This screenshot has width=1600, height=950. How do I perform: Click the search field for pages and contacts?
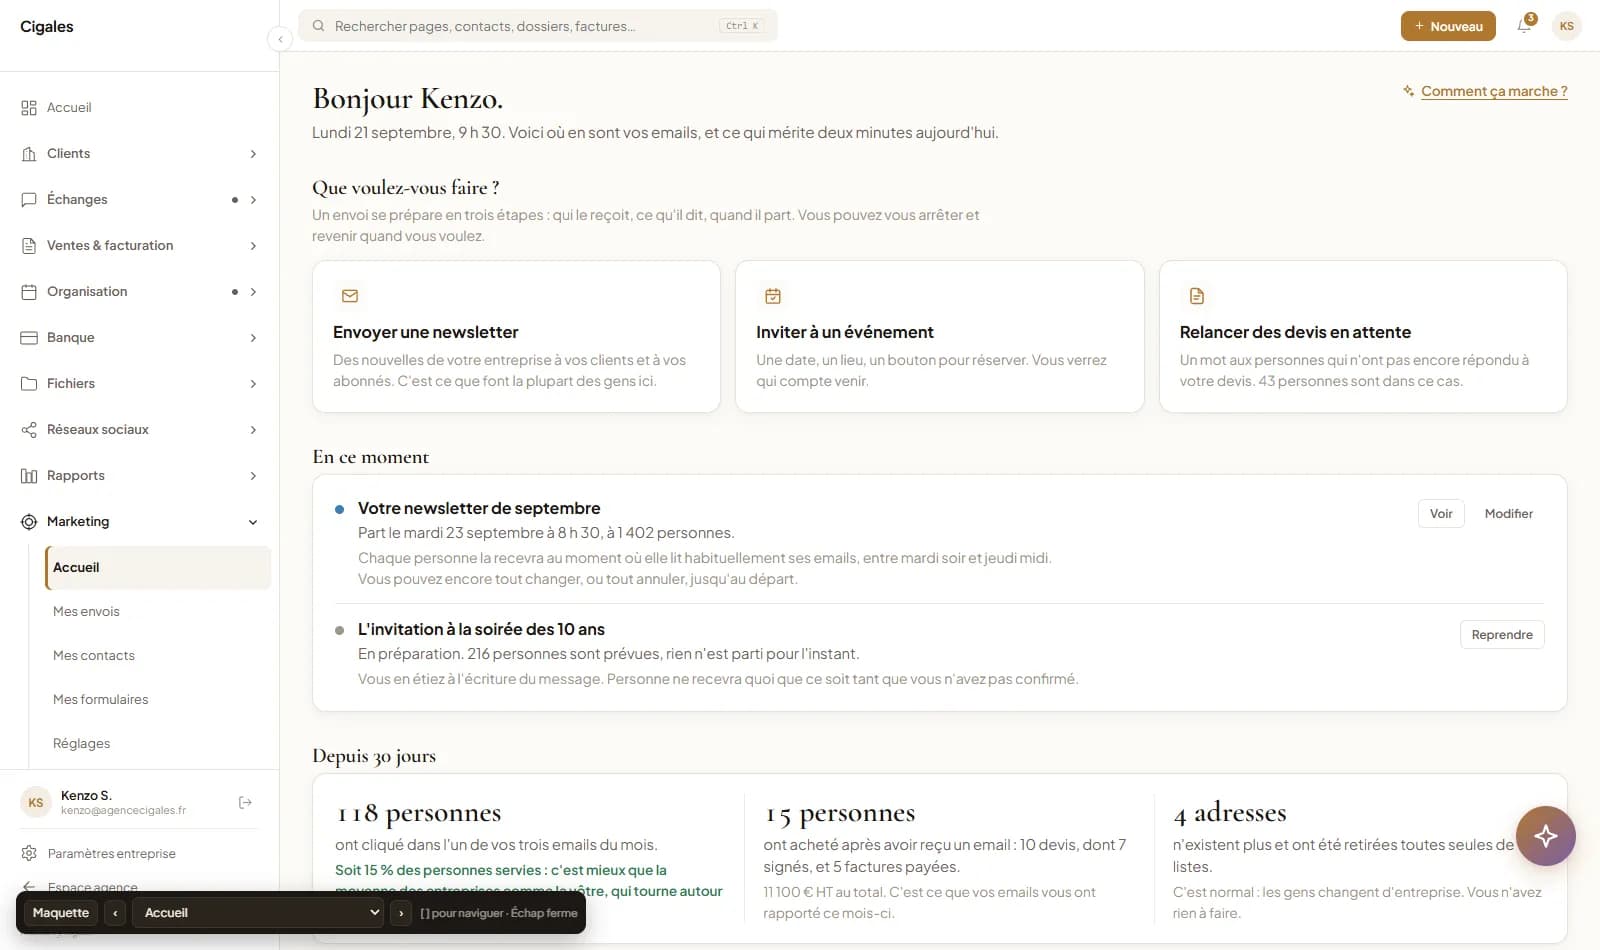(538, 26)
